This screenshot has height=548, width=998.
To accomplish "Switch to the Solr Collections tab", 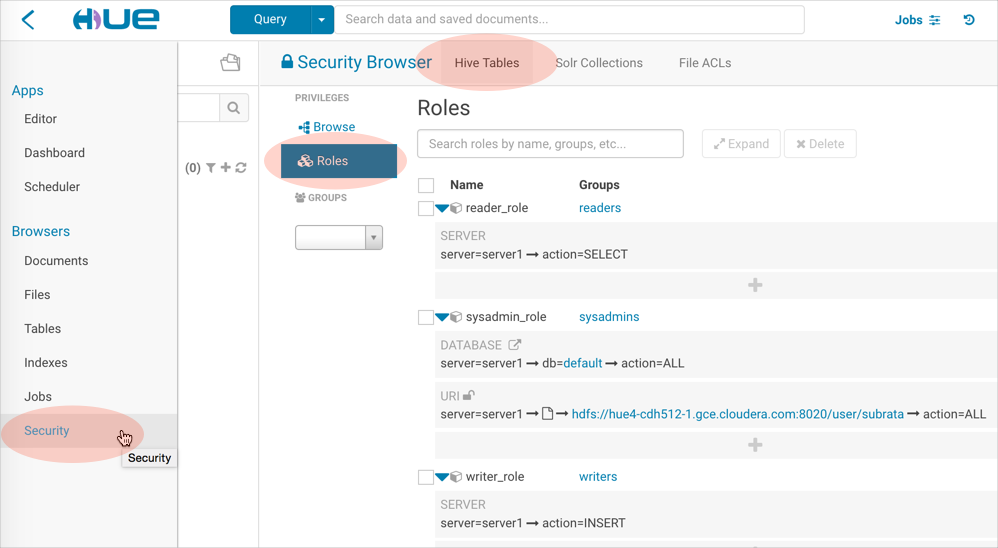I will point(599,63).
